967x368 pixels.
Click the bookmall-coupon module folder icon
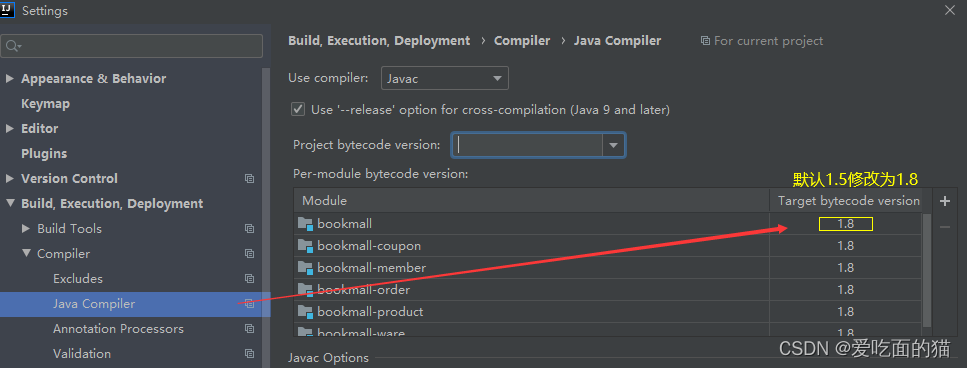pos(305,245)
